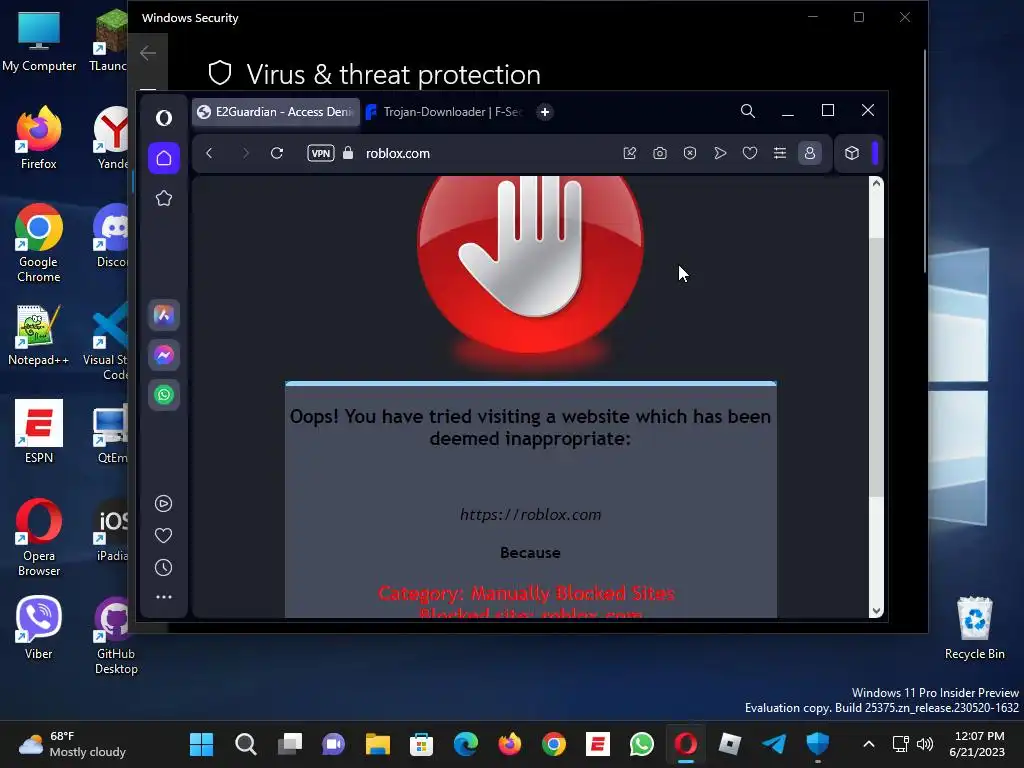1024x768 pixels.
Task: Go back in Opera browser
Action: pos(210,153)
